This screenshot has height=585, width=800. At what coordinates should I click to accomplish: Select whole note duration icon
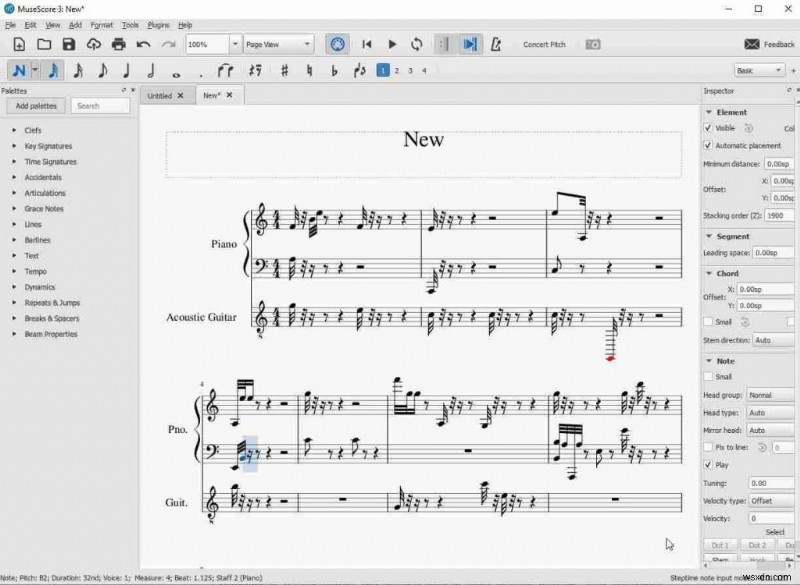177,74
